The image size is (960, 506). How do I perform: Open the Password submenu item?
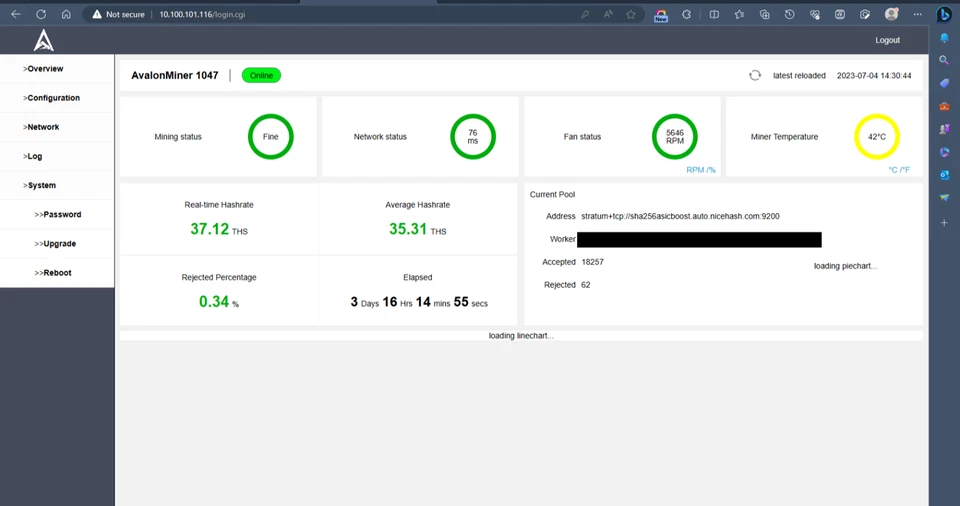coord(58,214)
